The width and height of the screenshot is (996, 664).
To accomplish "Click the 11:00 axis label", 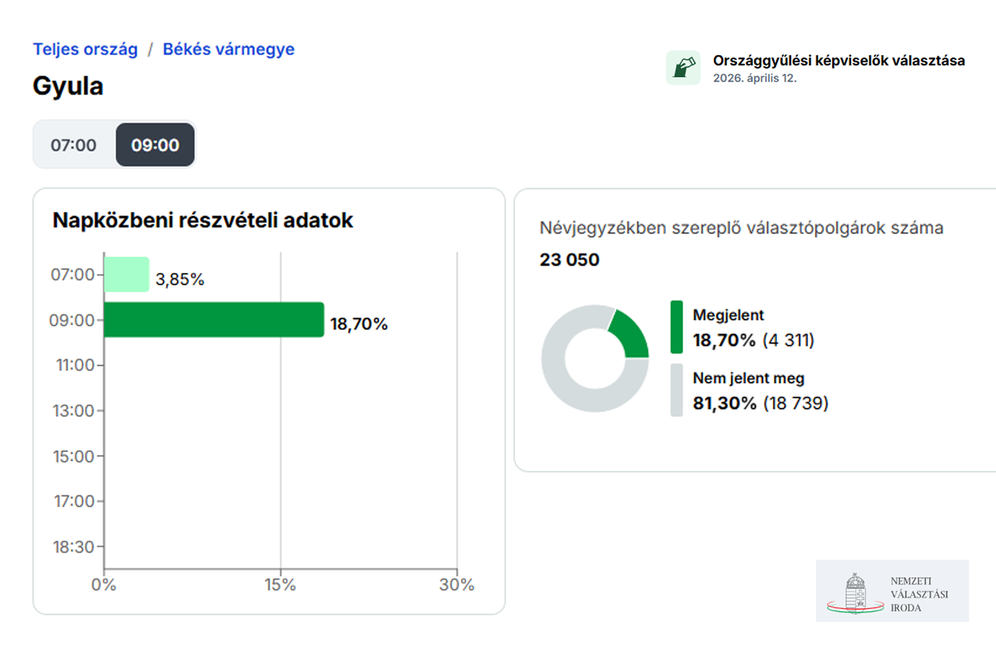I will click(73, 365).
